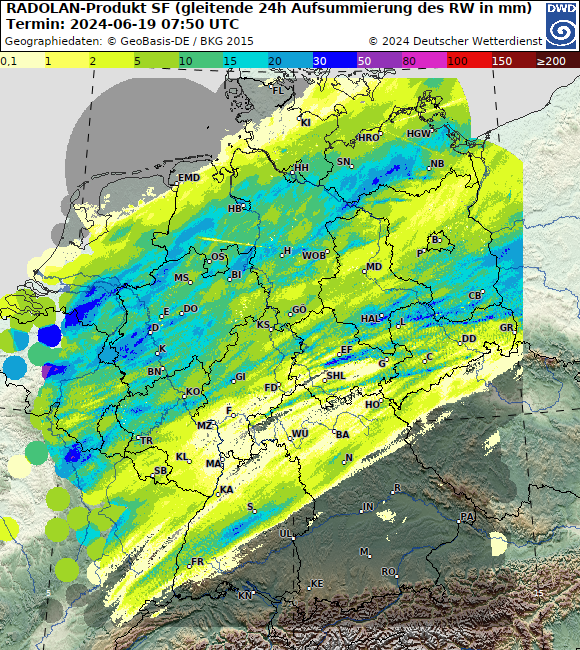
Task: Click the KE city label
Action: [x=317, y=584]
